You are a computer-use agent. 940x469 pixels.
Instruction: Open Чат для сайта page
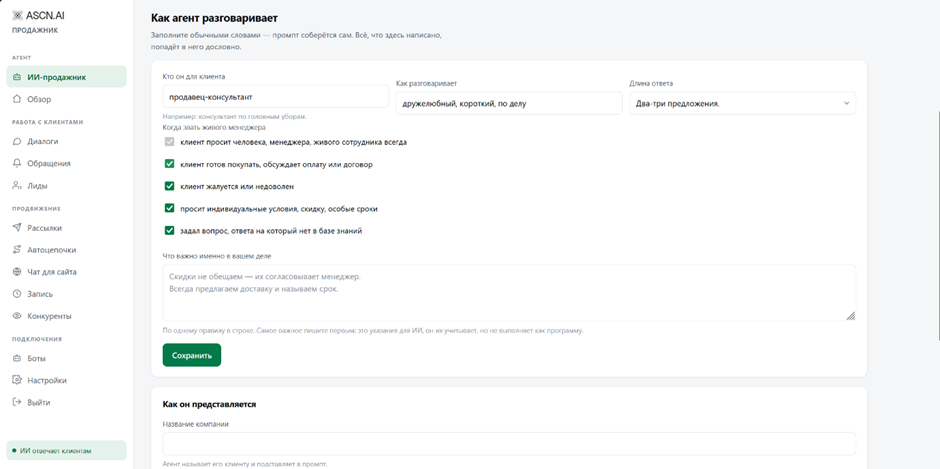[x=67, y=272]
